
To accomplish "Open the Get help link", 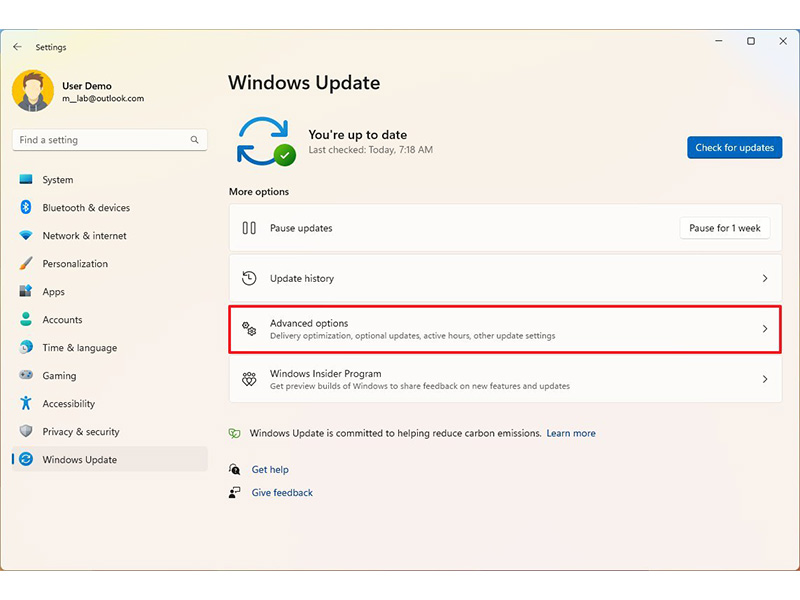I will [270, 469].
